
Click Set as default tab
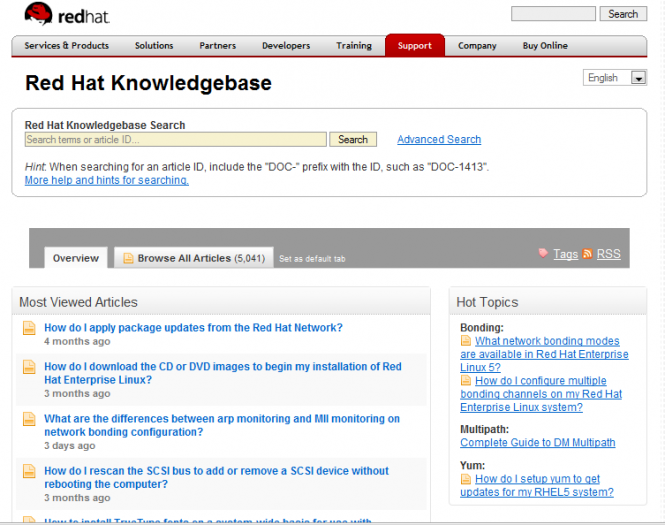[x=312, y=259]
